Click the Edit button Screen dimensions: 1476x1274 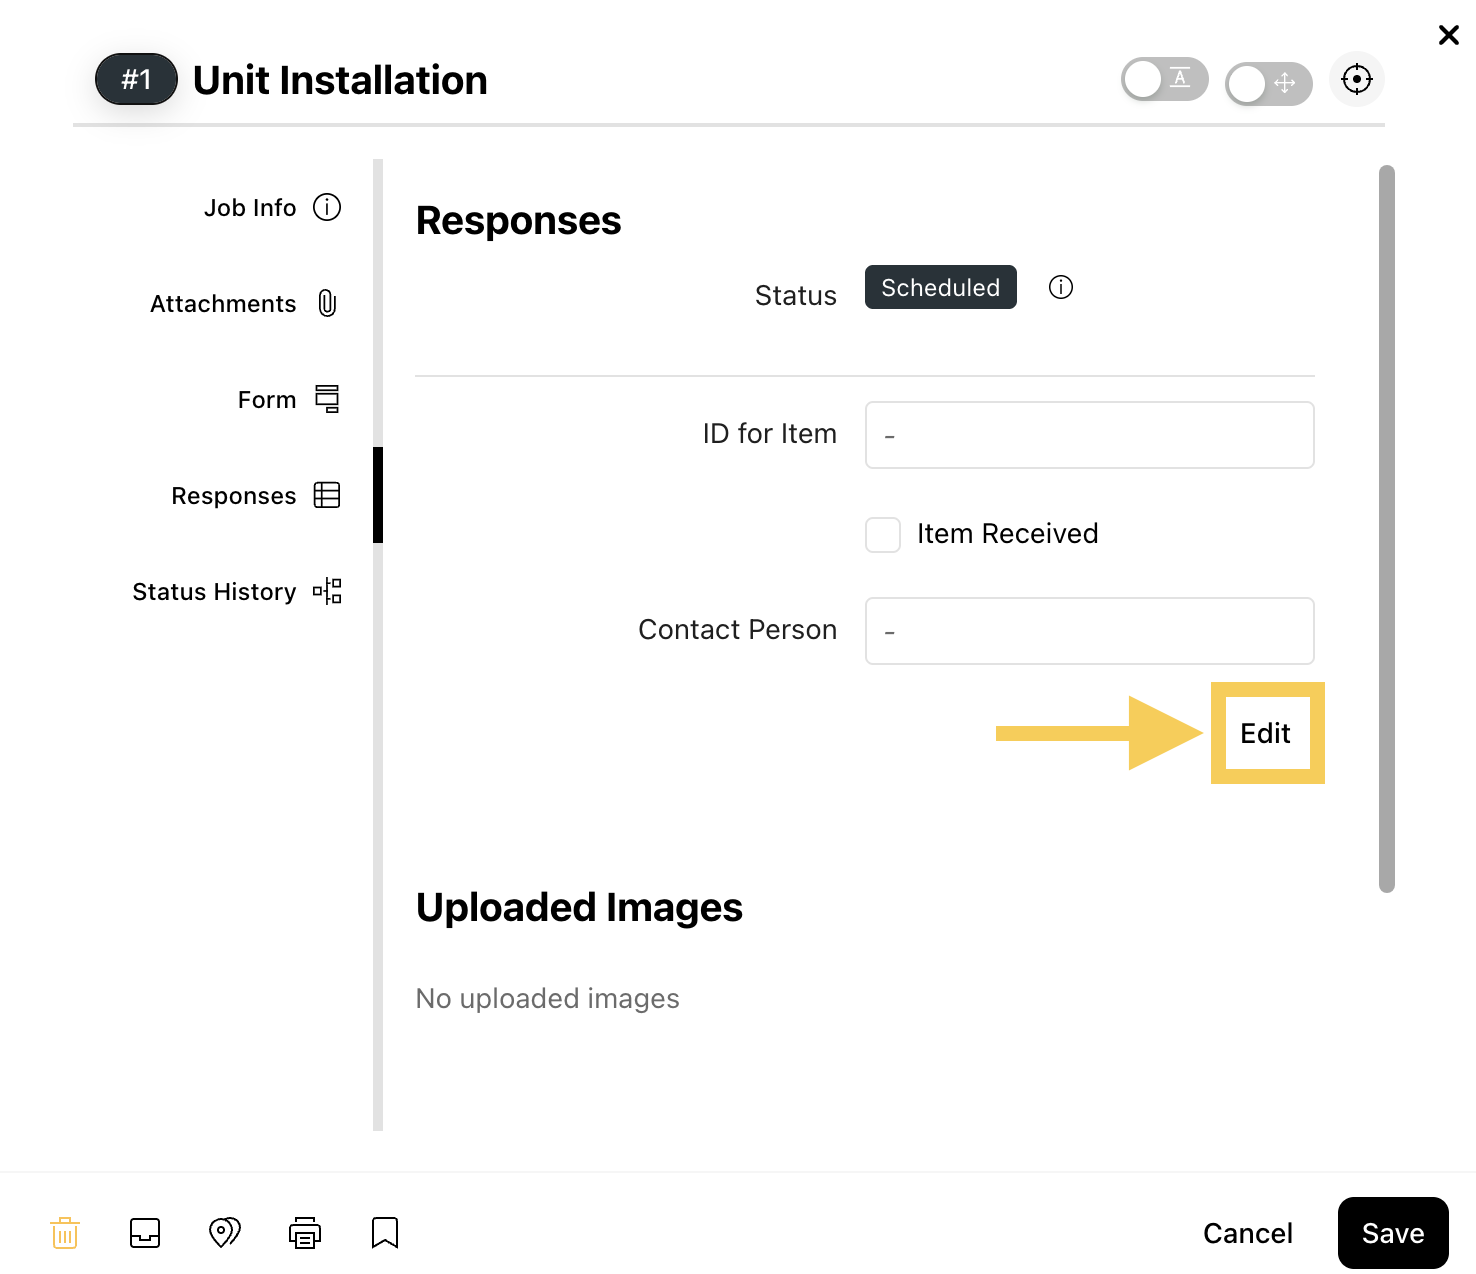coord(1266,733)
